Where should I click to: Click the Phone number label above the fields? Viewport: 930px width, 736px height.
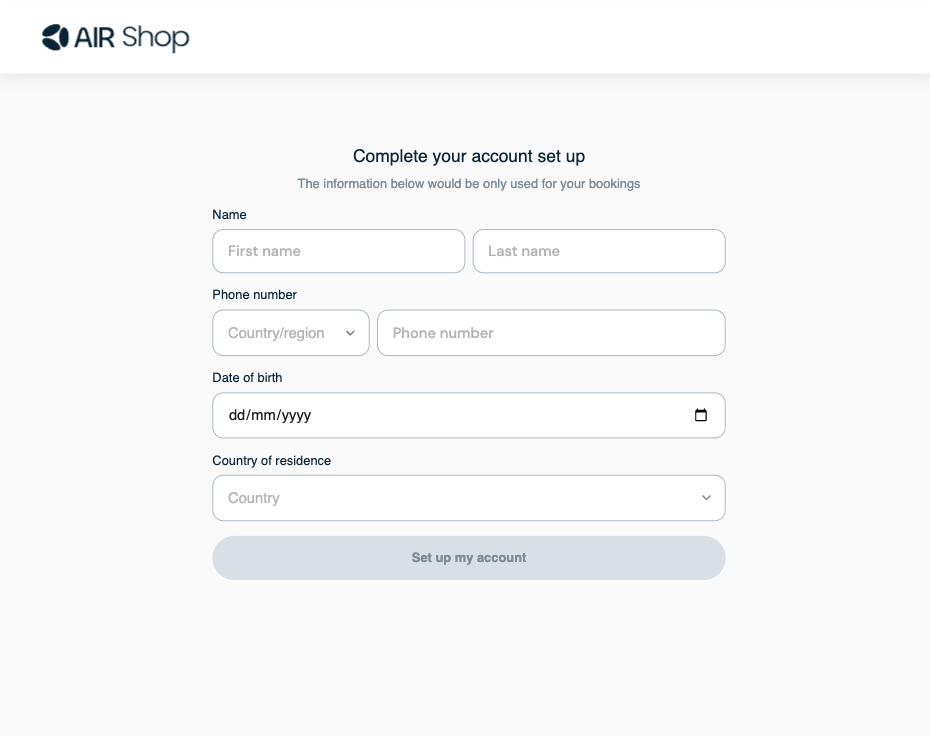click(254, 295)
